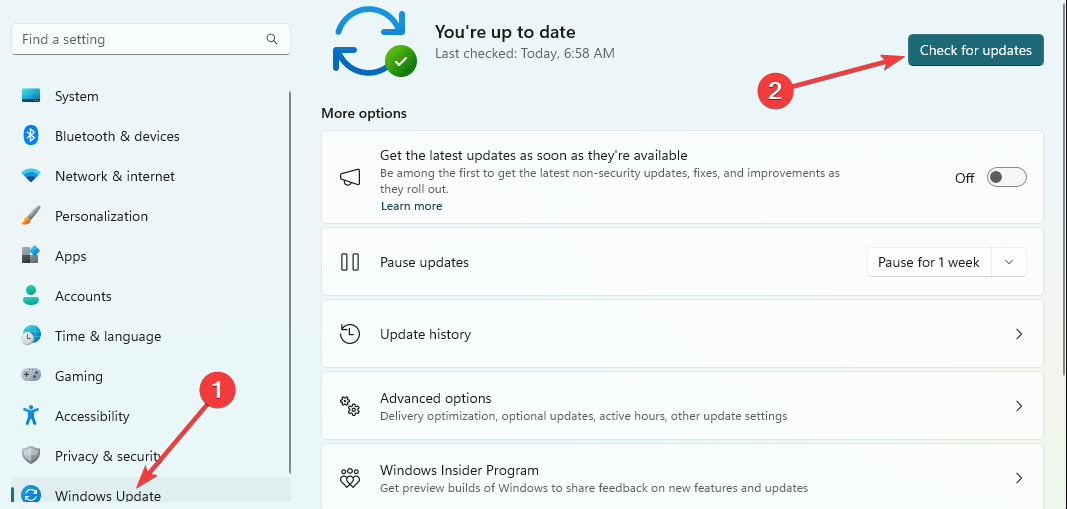Follow the Learn more link
Image resolution: width=1067 pixels, height=509 pixels.
(411, 206)
